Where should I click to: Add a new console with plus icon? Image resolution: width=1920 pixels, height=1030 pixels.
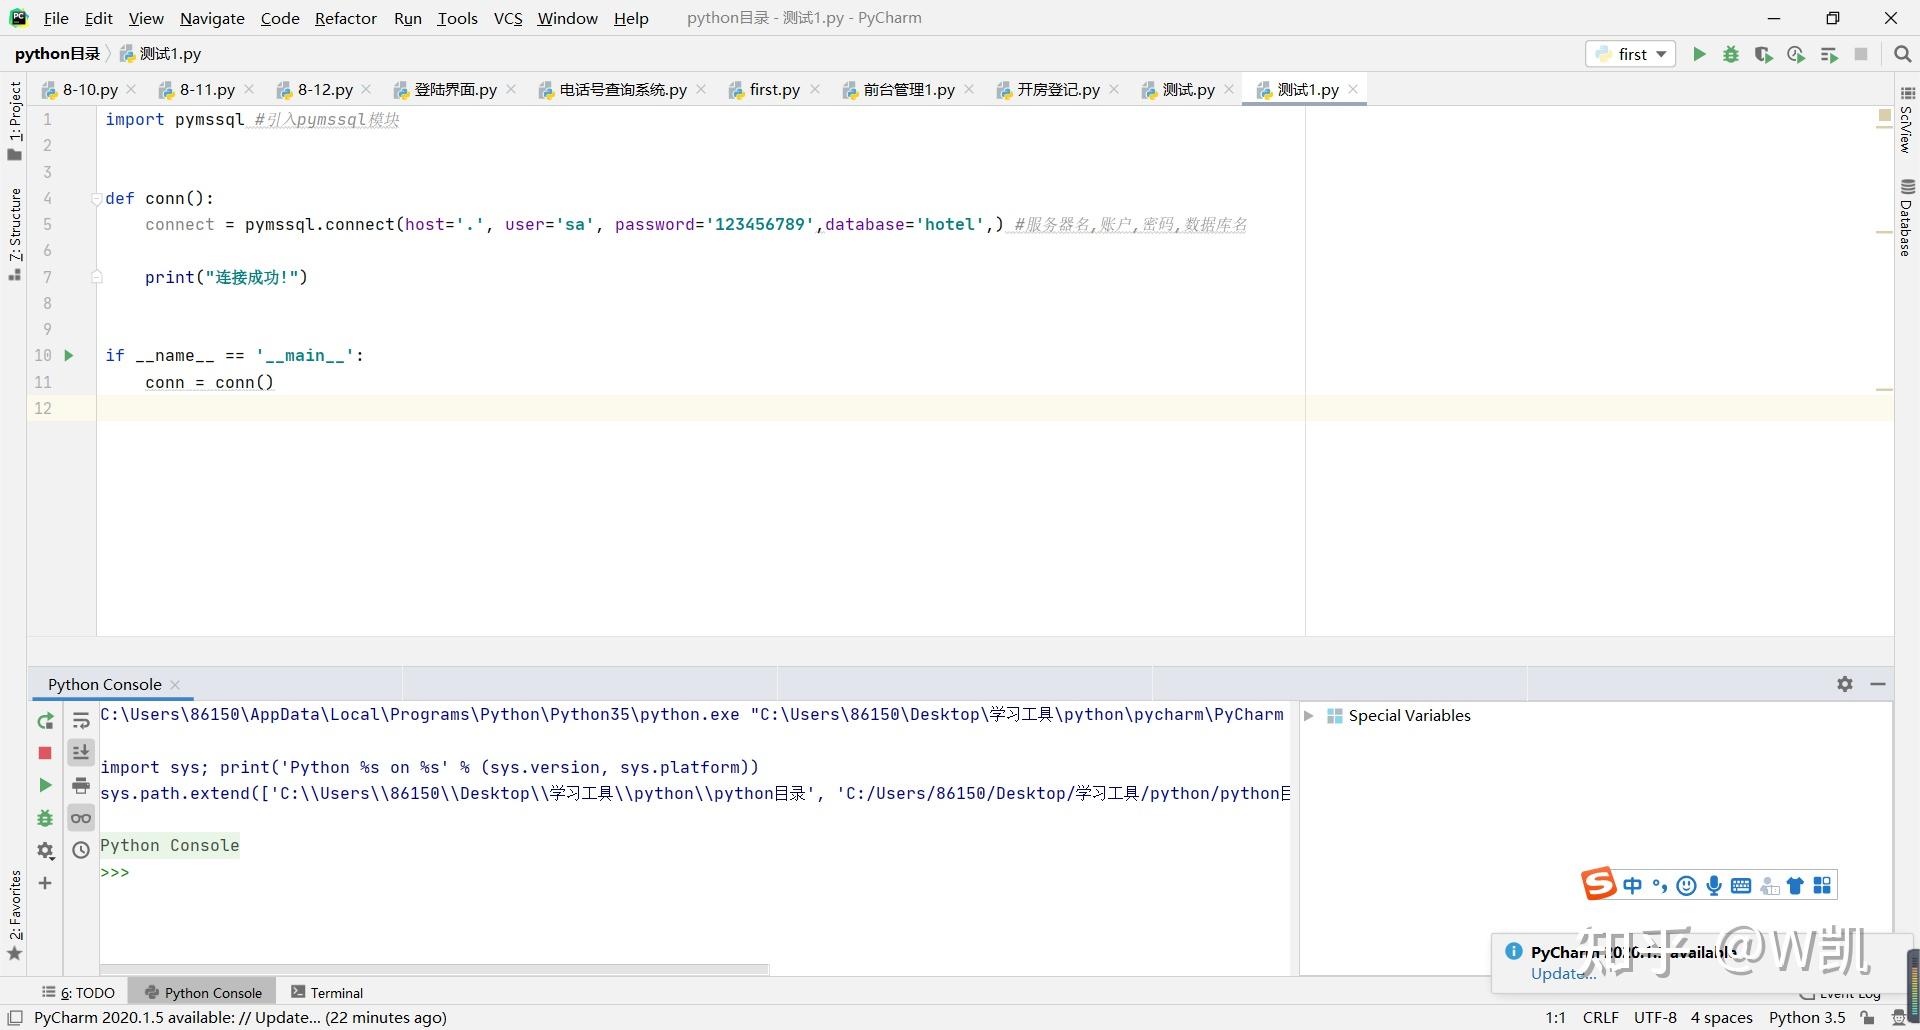45,883
